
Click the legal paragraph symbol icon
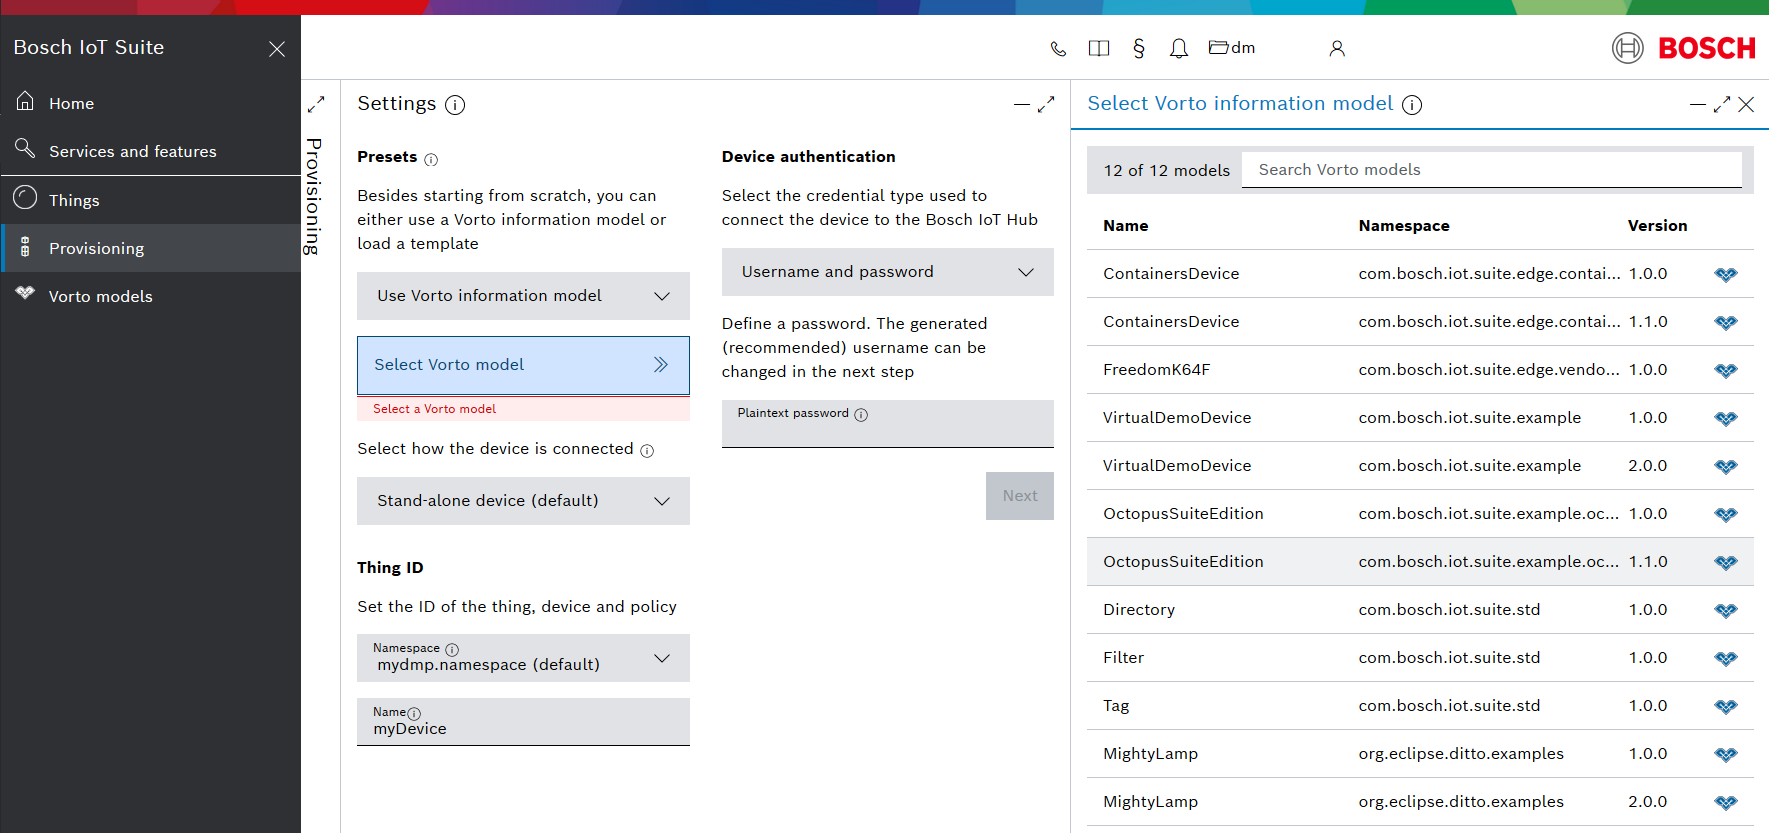[1139, 48]
